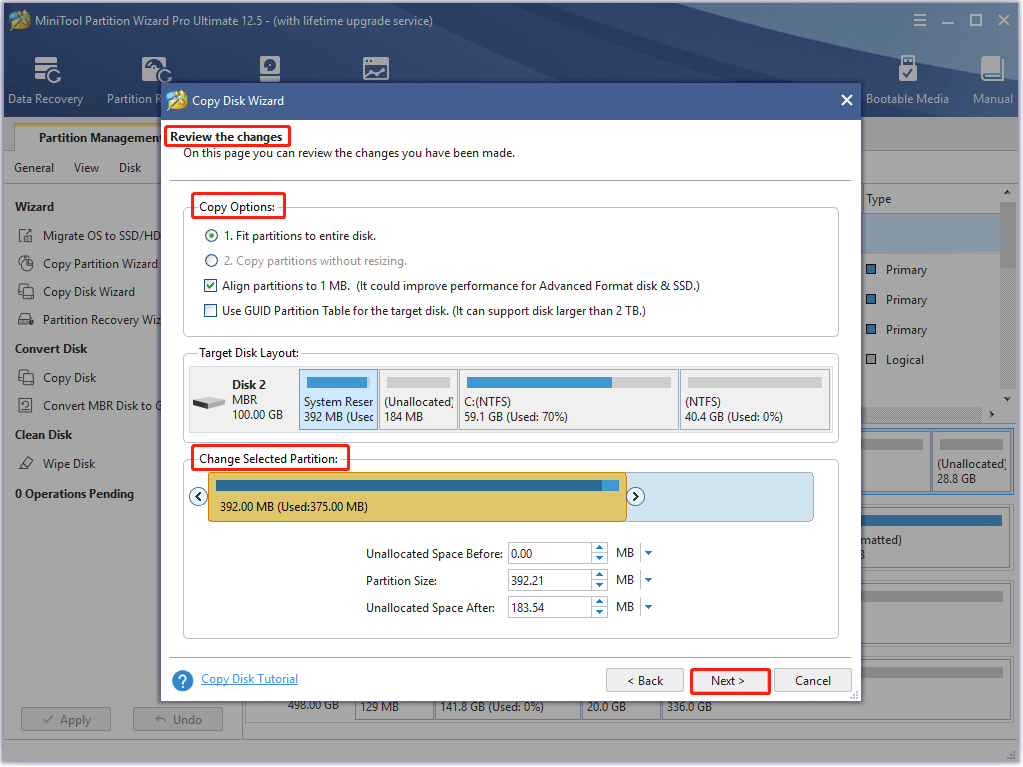Click horizontal scroll right arrow in partition list
Viewport: 1023px width, 767px height.
[x=992, y=414]
